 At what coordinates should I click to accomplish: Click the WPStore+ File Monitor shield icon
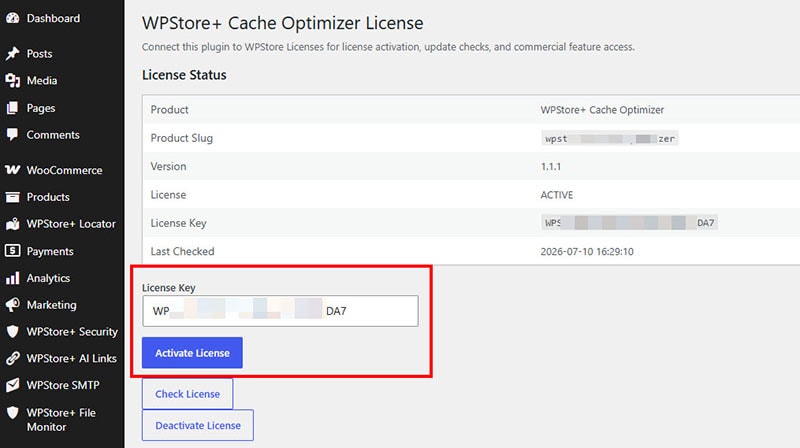(x=13, y=412)
